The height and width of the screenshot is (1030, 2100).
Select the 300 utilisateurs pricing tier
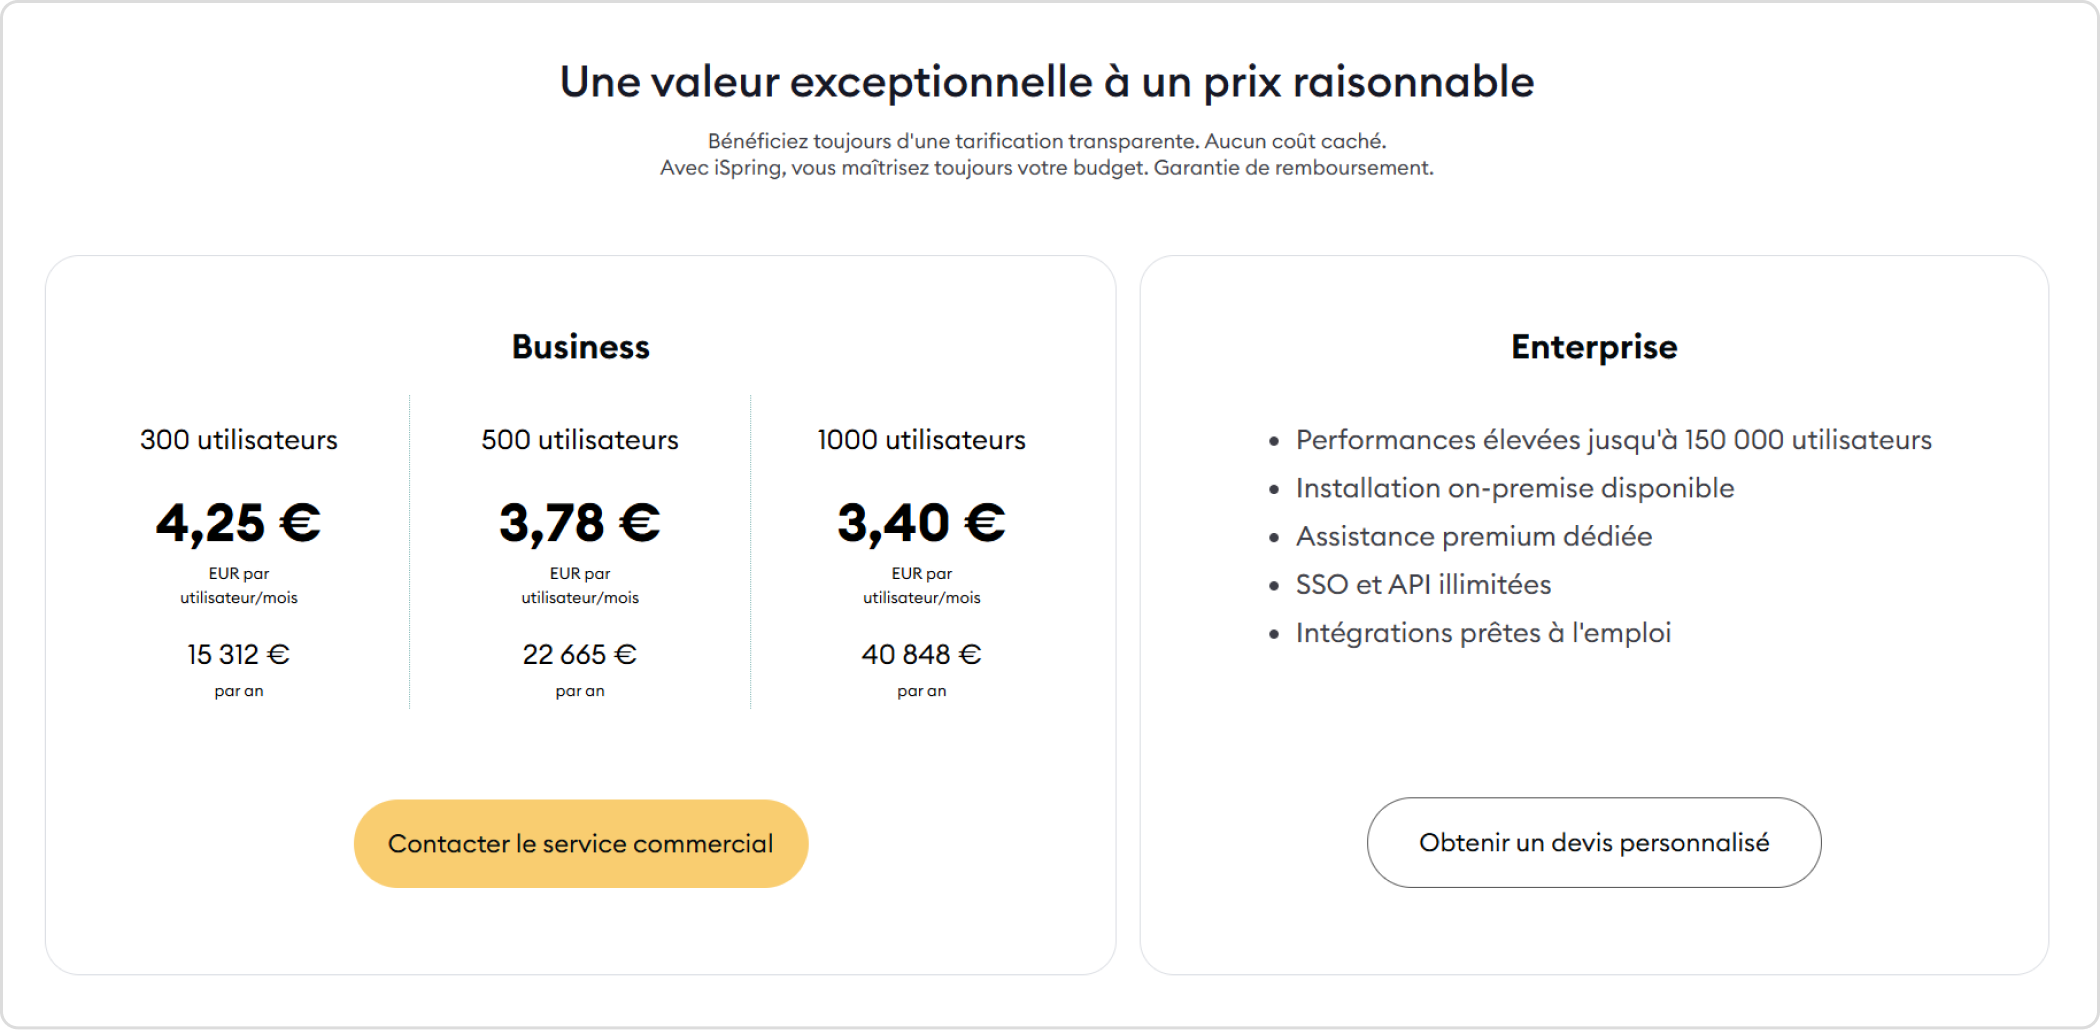click(238, 439)
